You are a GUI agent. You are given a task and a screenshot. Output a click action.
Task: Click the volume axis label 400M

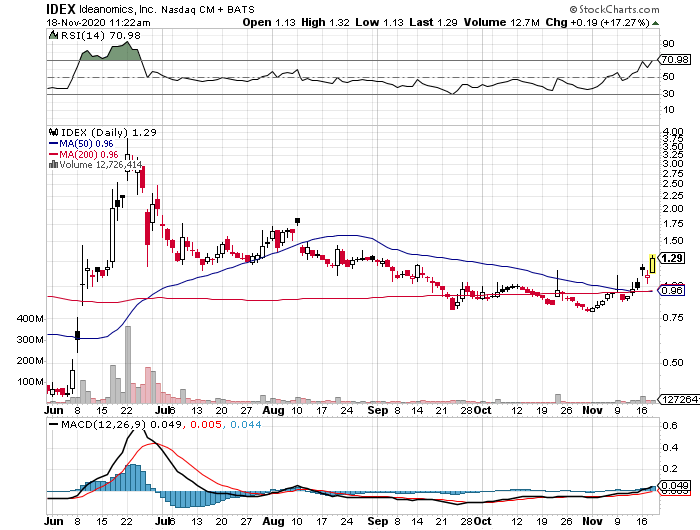click(30, 319)
